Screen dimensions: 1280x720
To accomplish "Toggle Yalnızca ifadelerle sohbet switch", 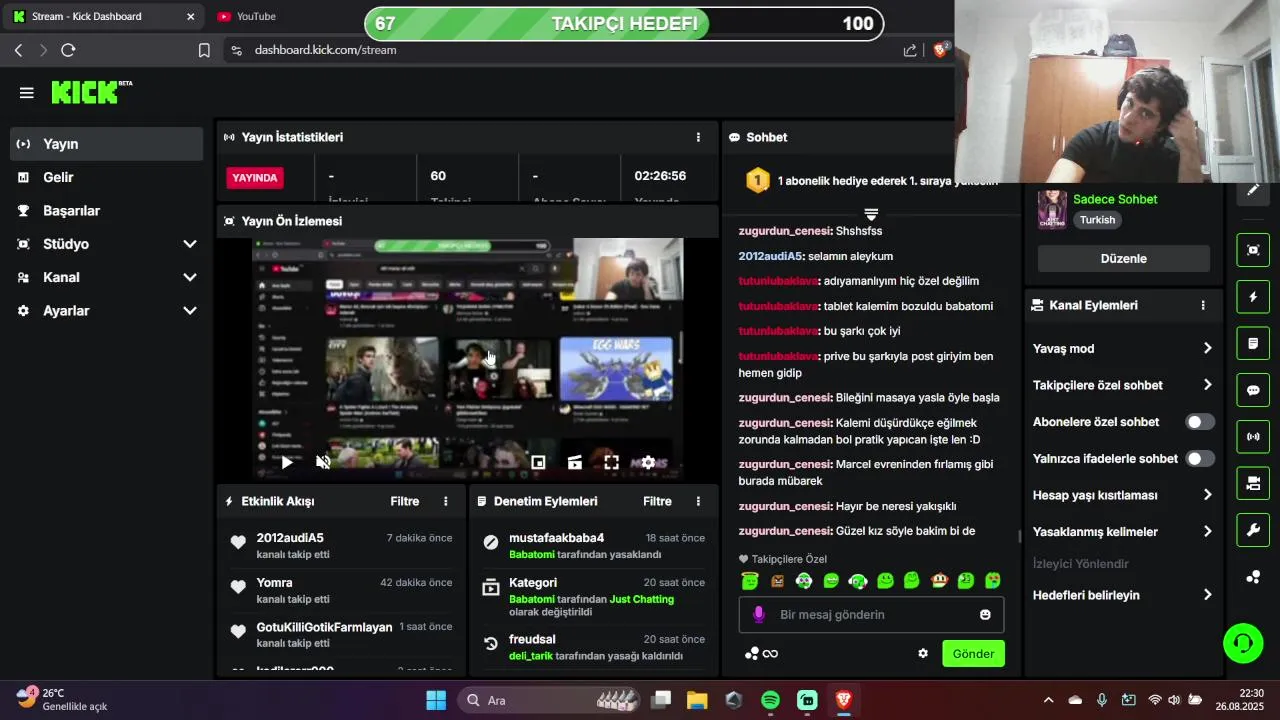I will click(x=1200, y=458).
